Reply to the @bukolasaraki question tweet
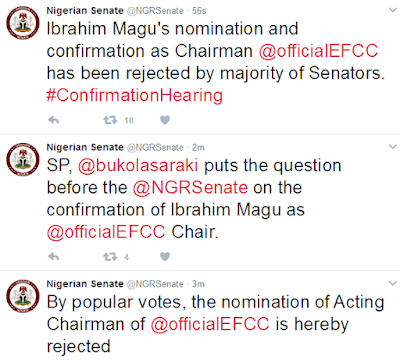Screen dimensions: 400x360 [53, 256]
